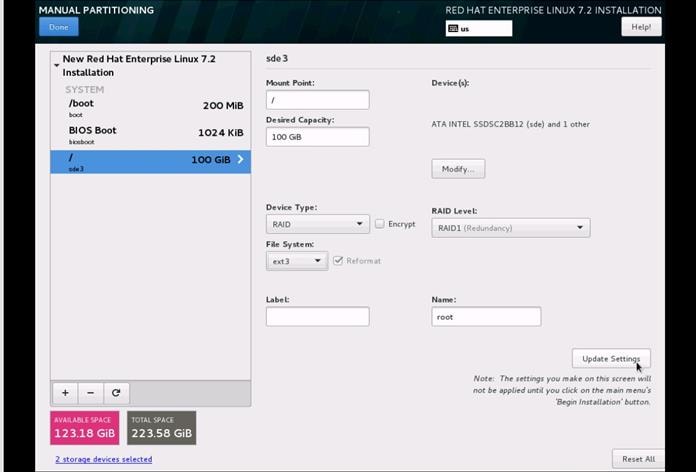Click the TOTAL SPACE 223.58 GiB box
This screenshot has height=472, width=696.
tap(162, 428)
